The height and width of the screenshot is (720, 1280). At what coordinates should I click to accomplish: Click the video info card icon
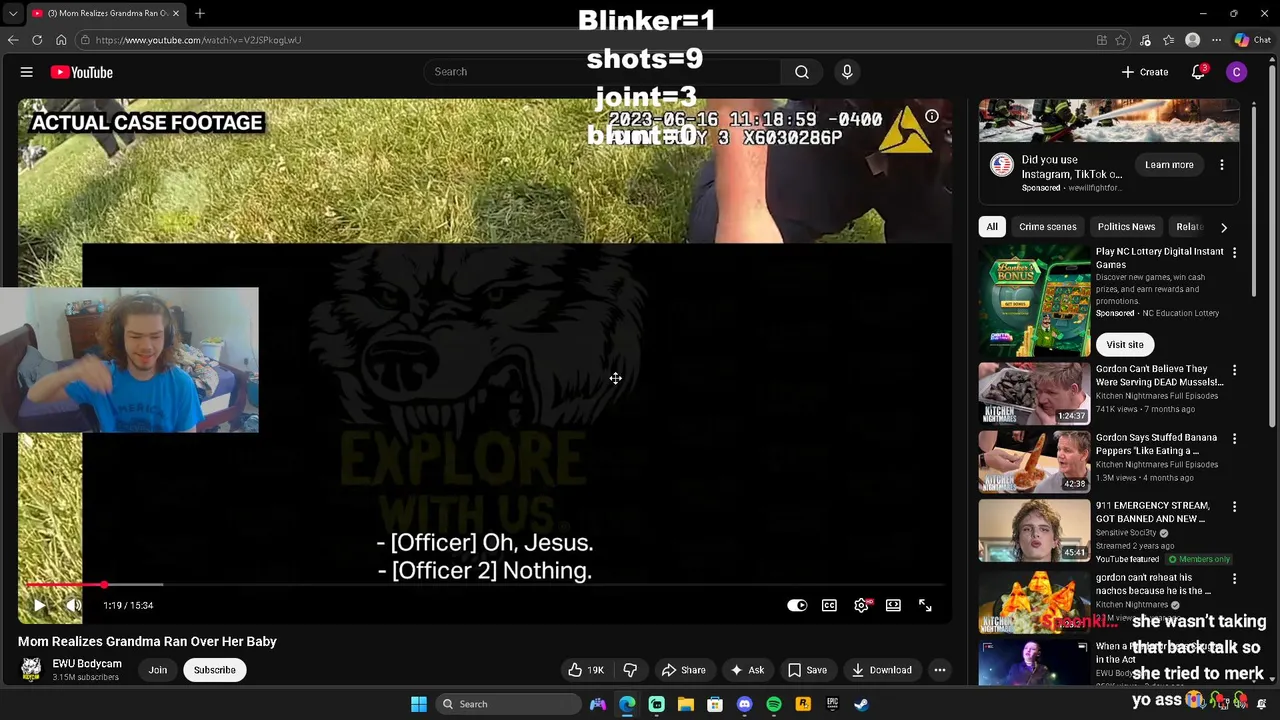click(932, 117)
